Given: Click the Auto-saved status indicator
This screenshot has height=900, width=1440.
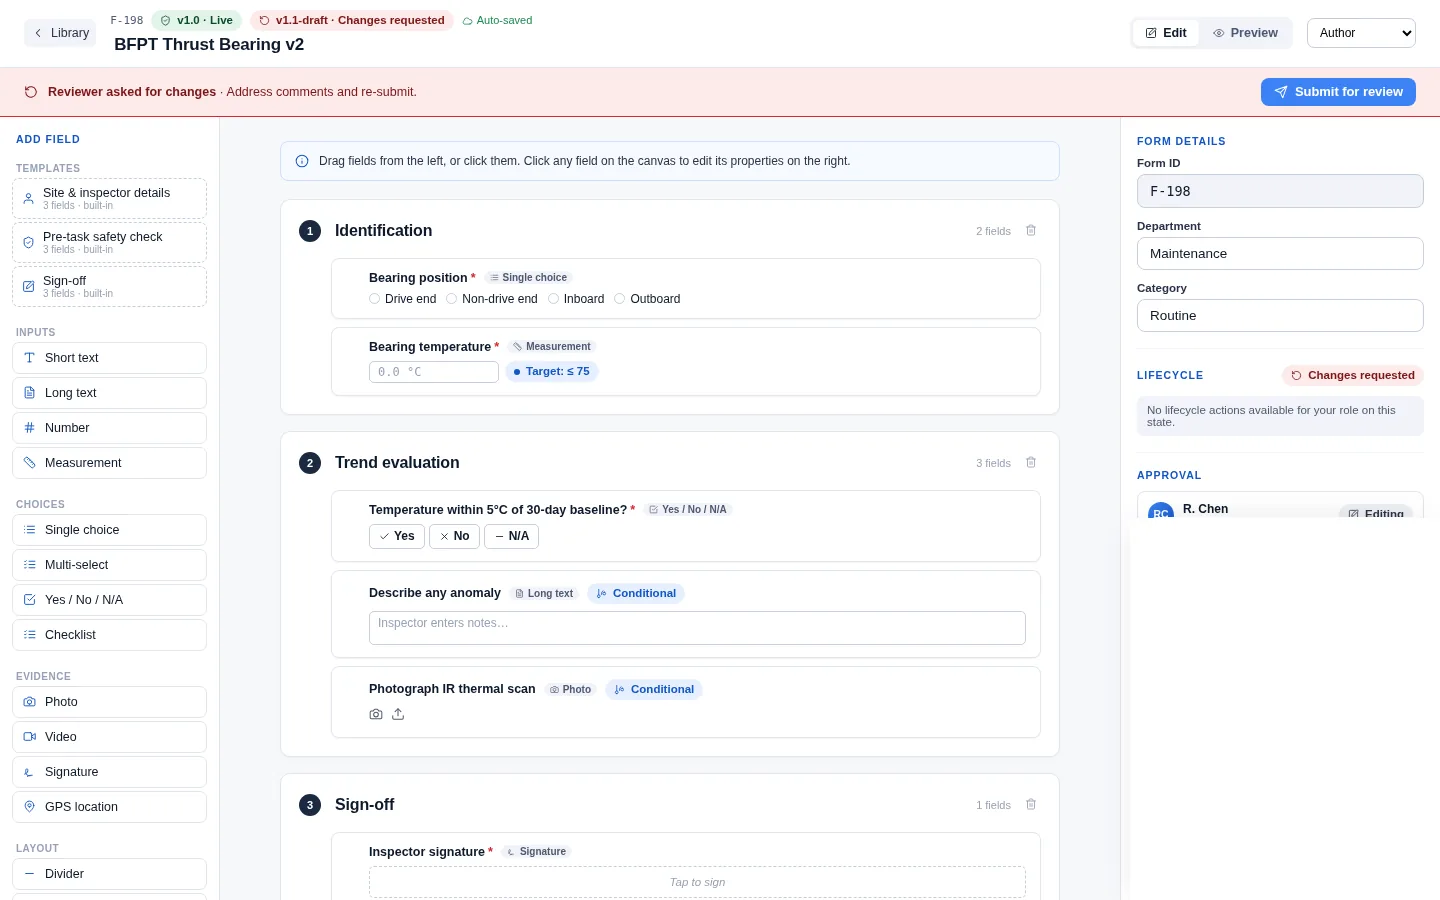Looking at the screenshot, I should coord(497,20).
